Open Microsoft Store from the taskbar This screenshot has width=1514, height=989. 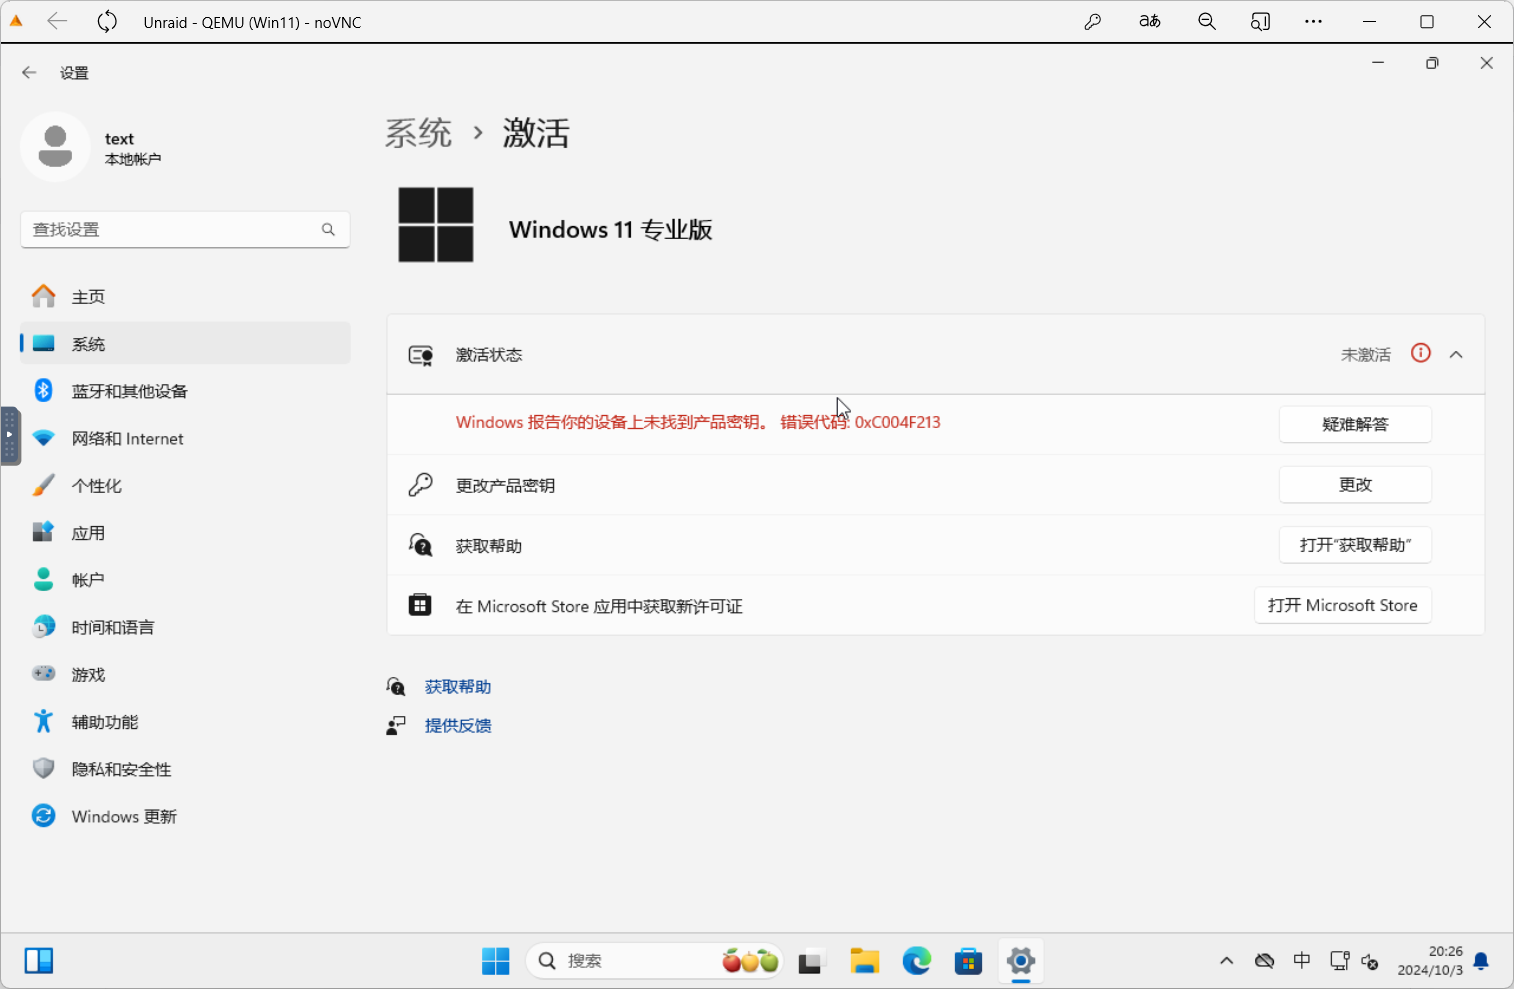(968, 961)
